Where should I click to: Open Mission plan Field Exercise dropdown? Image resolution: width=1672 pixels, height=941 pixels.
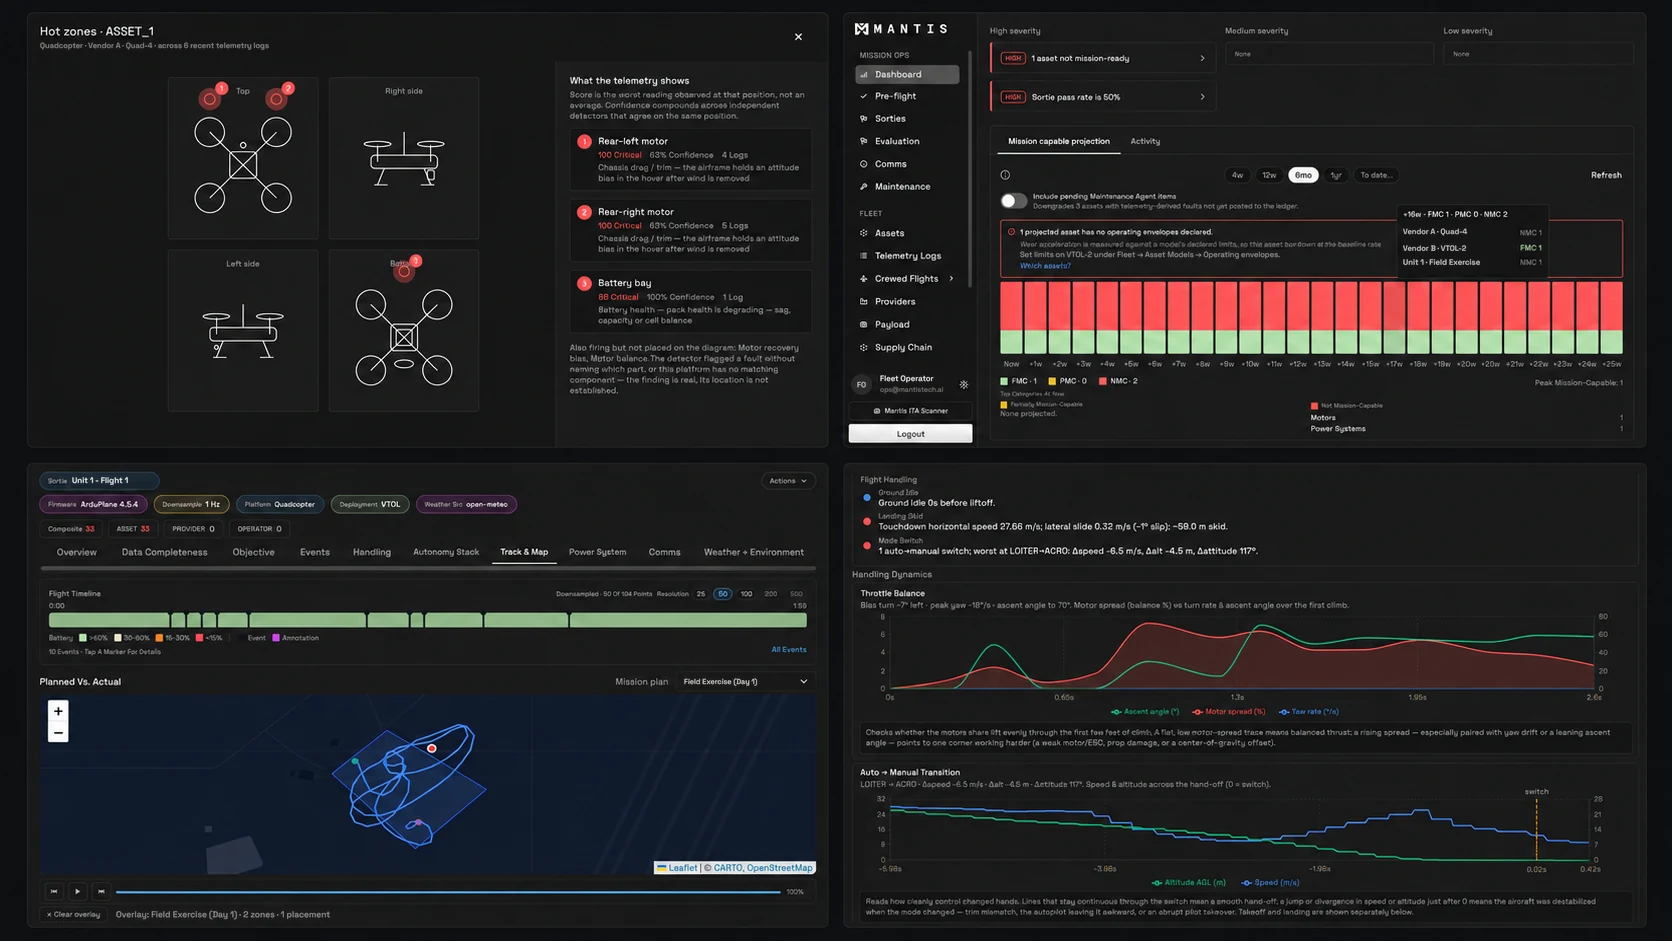[x=746, y=682]
